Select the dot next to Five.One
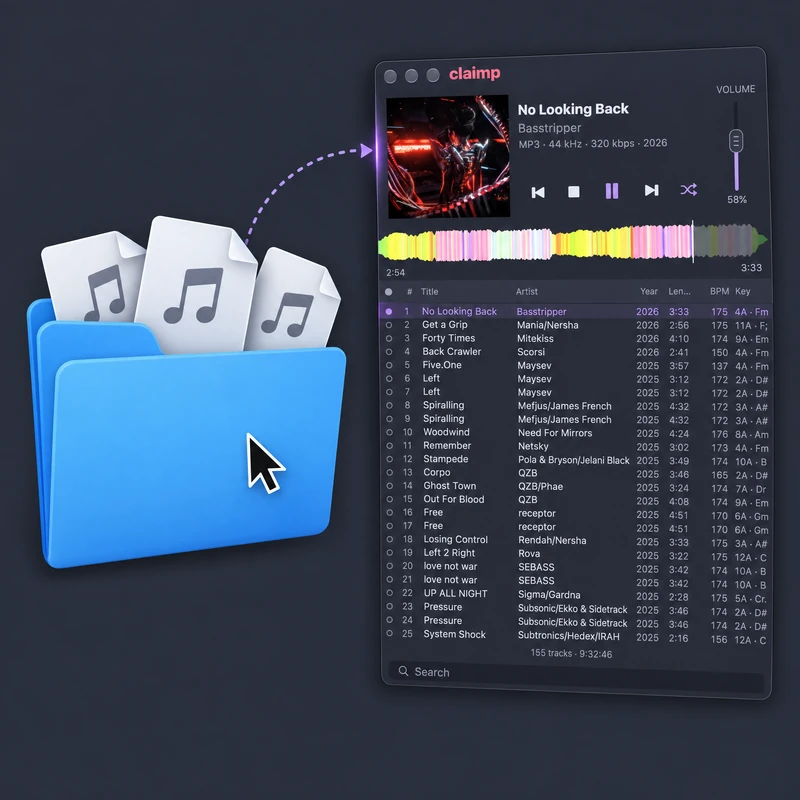Viewport: 800px width, 800px height. [389, 365]
